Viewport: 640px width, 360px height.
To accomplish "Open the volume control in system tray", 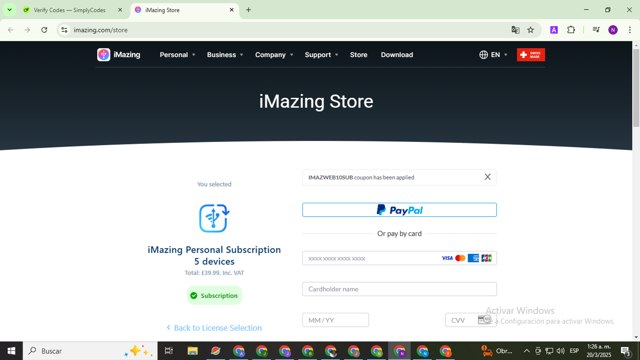I will 560,351.
